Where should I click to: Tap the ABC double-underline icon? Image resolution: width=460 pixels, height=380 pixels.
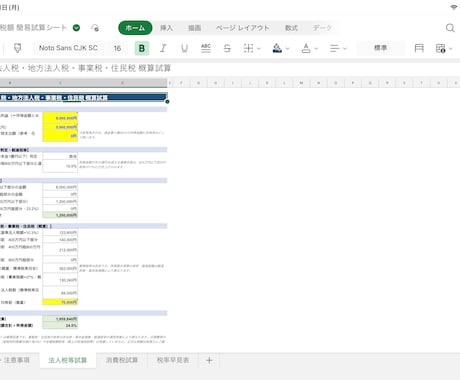(x=206, y=48)
